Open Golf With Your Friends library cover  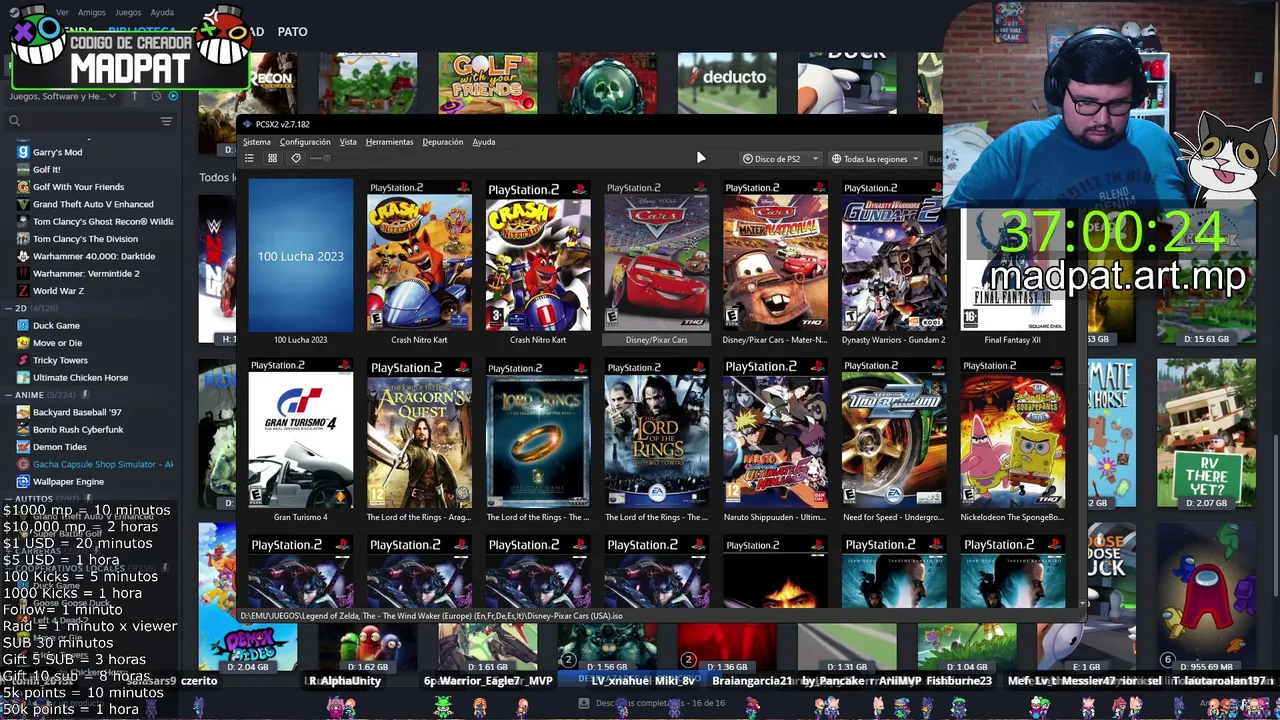(x=487, y=83)
